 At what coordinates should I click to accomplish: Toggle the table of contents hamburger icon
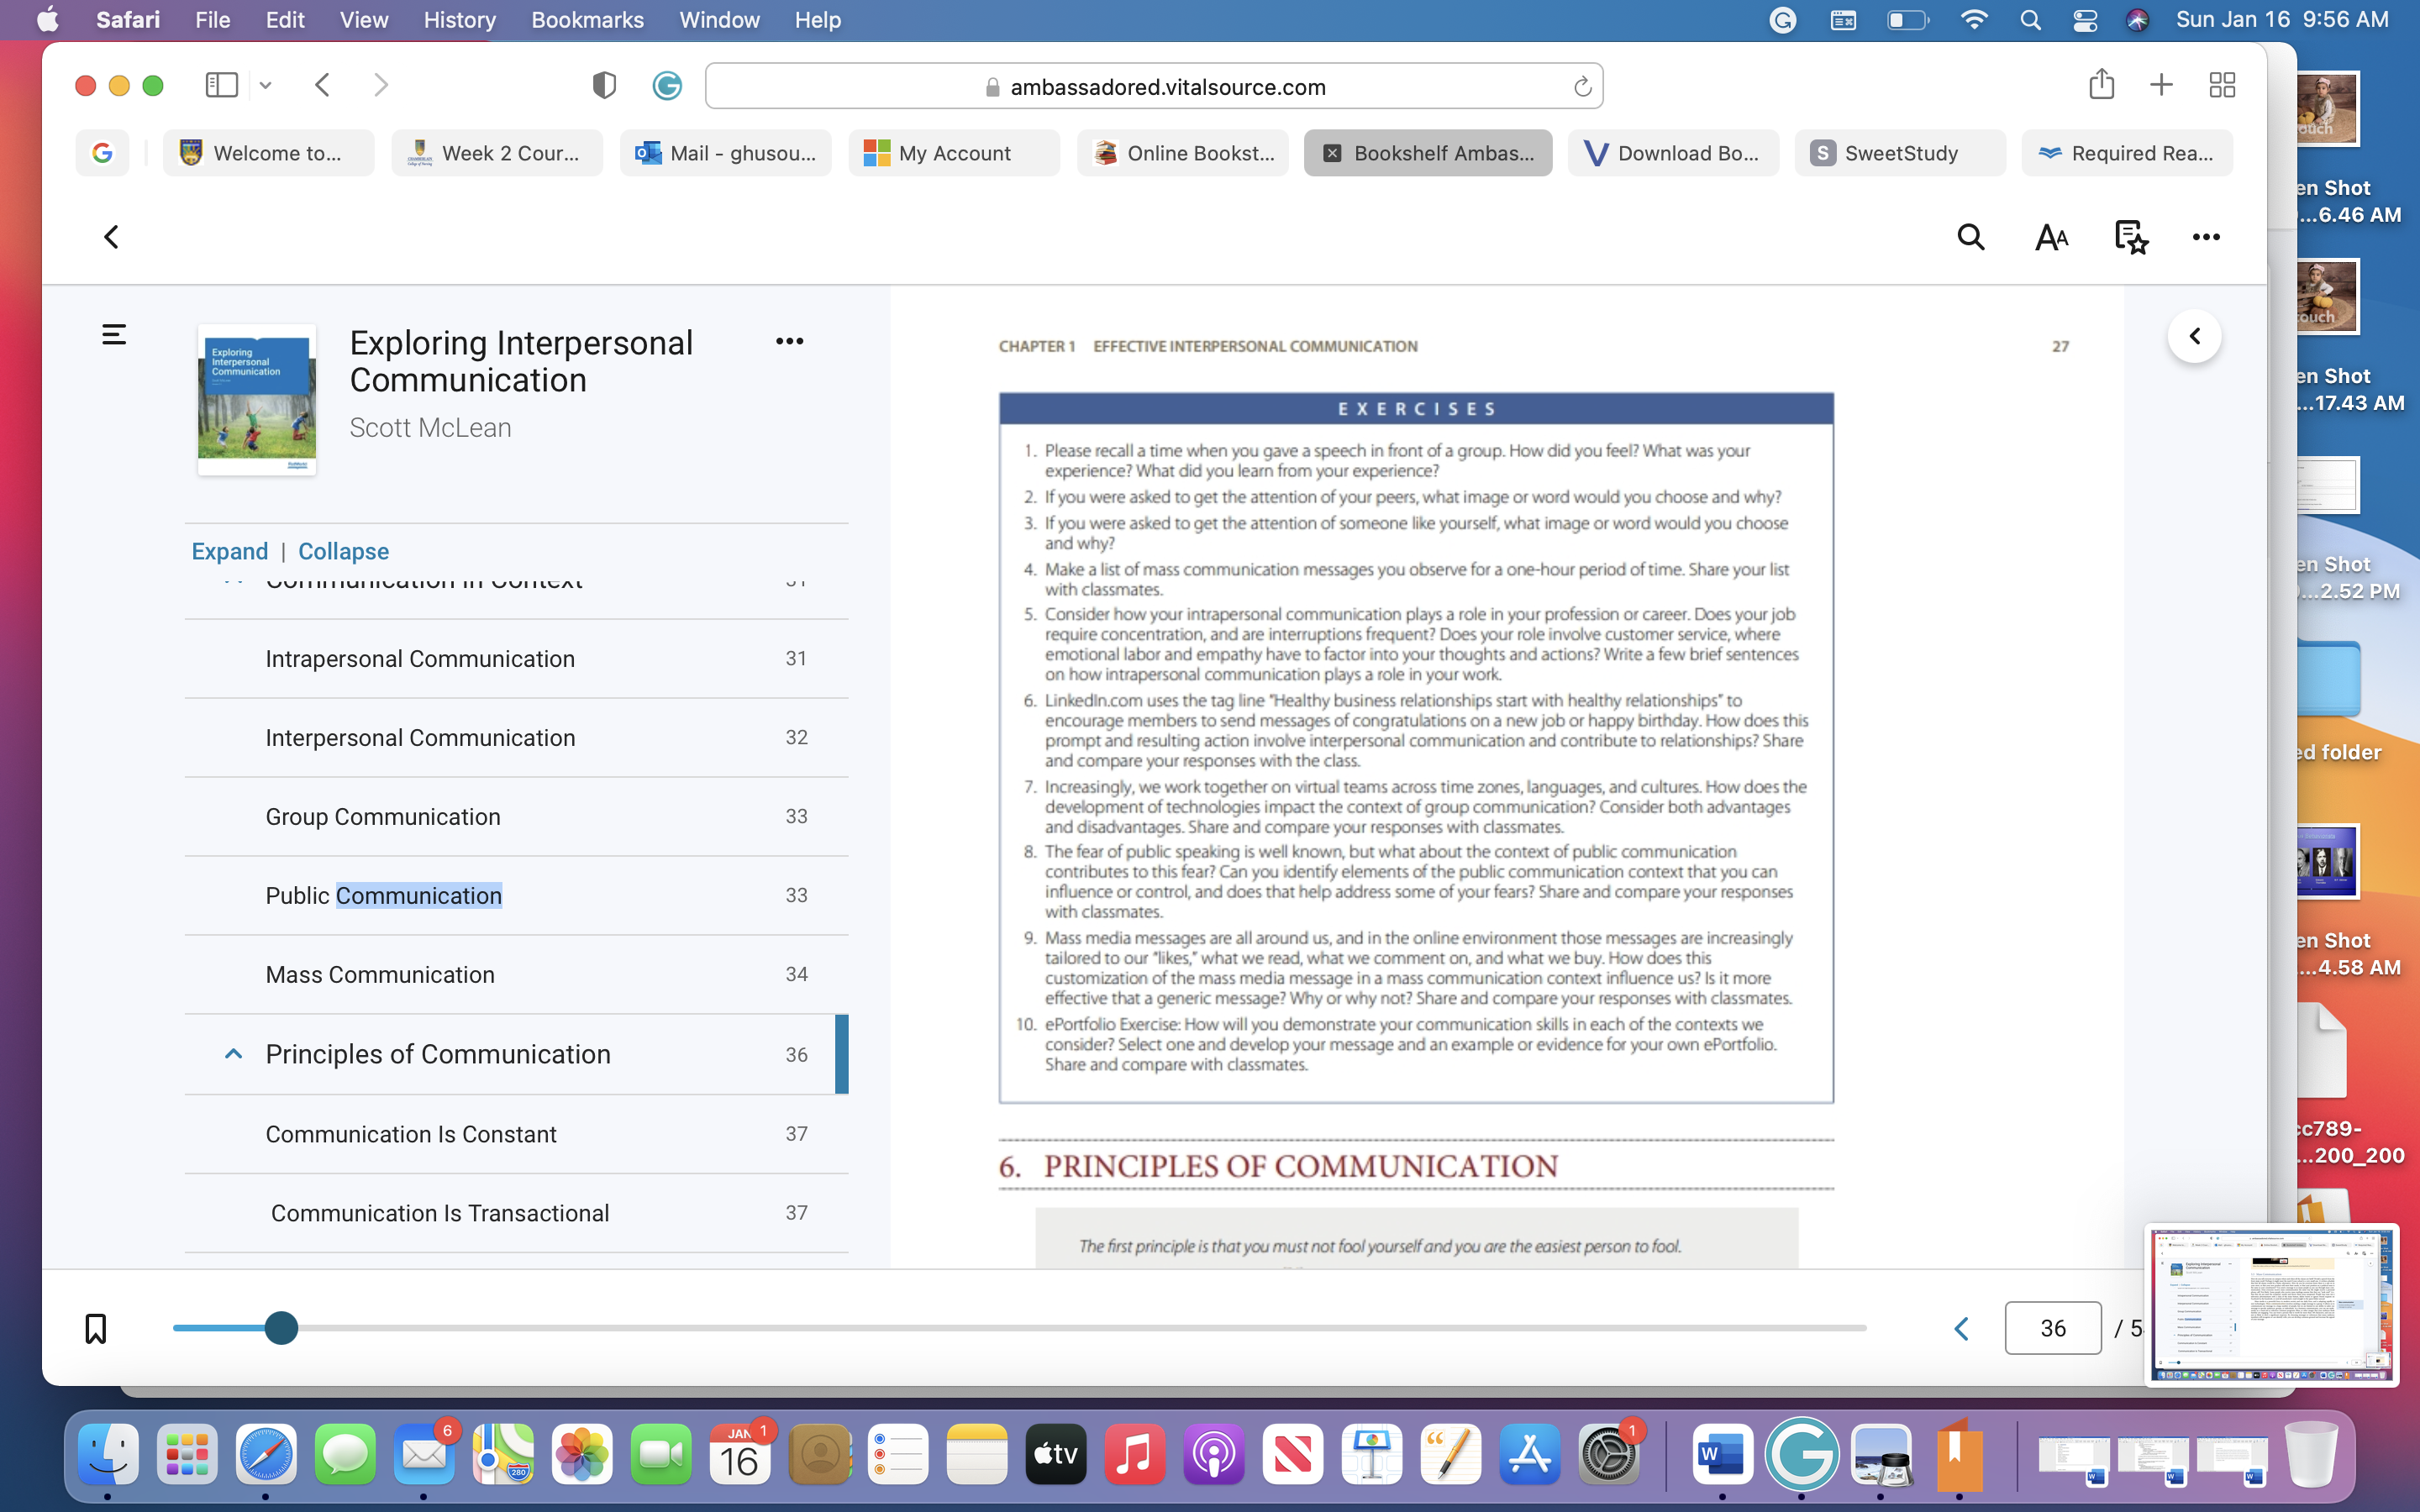coord(114,334)
